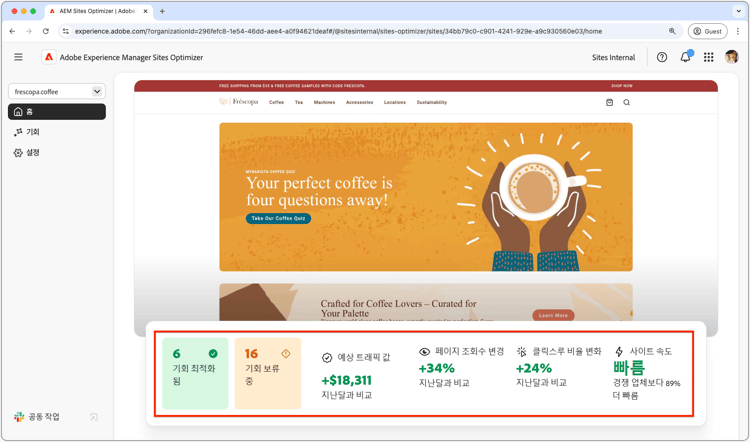This screenshot has width=750, height=442.
Task: Click the coffee quiz hero banner image
Action: pyautogui.click(x=426, y=197)
